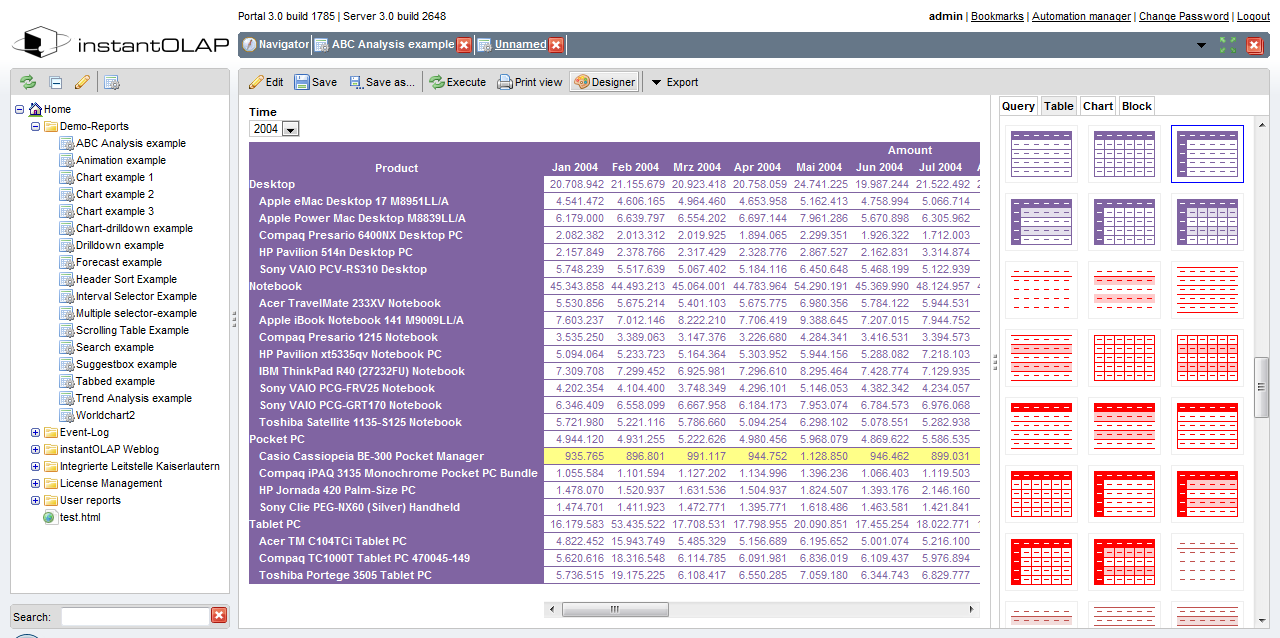This screenshot has height=638, width=1280.
Task: Click the horizontal scrollbar's right arrow
Action: tap(970, 609)
